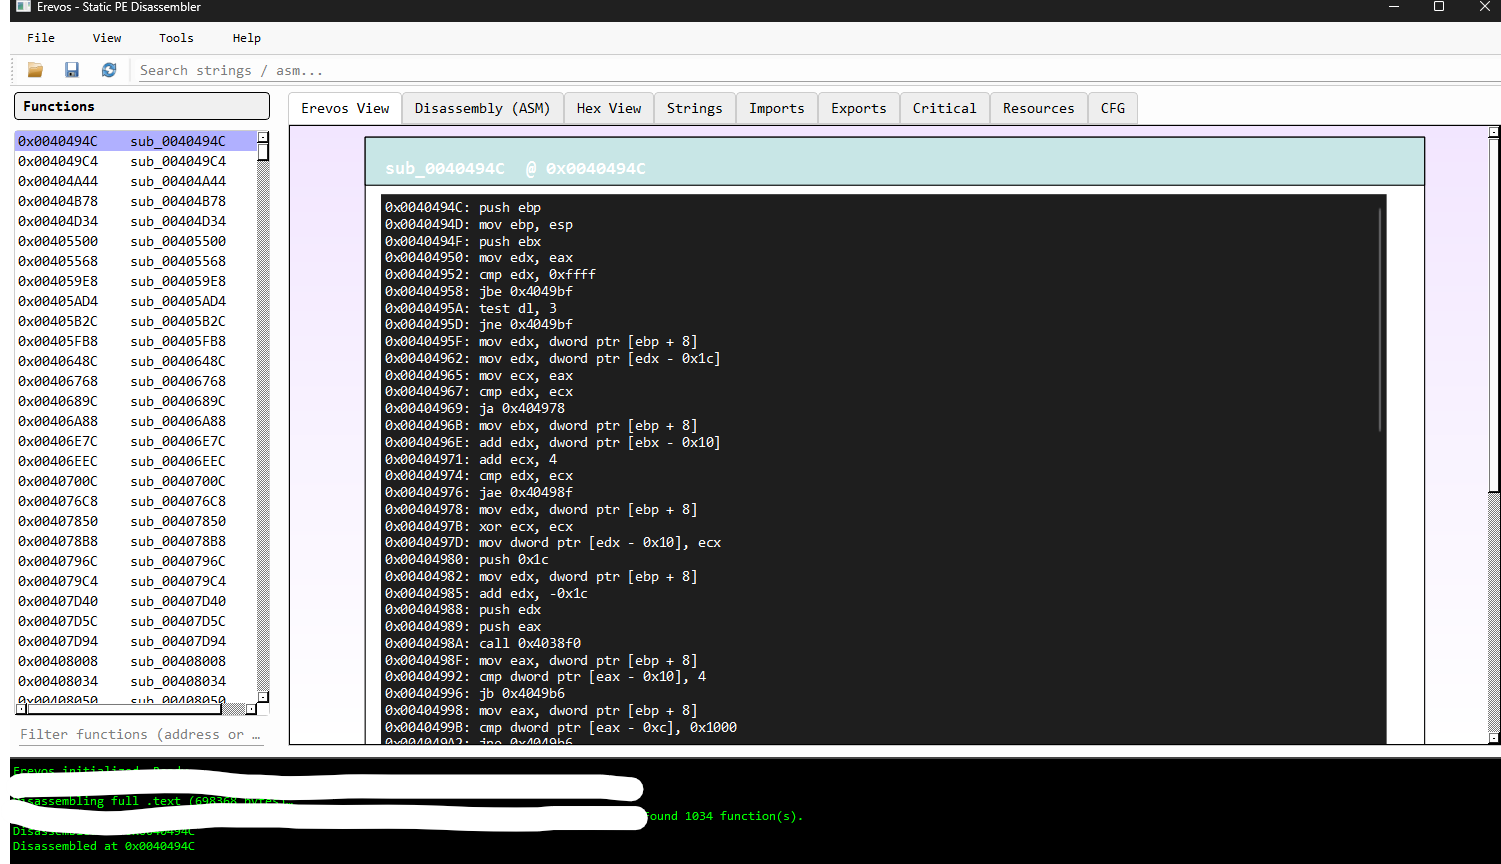Select function sub_00408008 in the list
The image size is (1501, 864).
(x=136, y=661)
